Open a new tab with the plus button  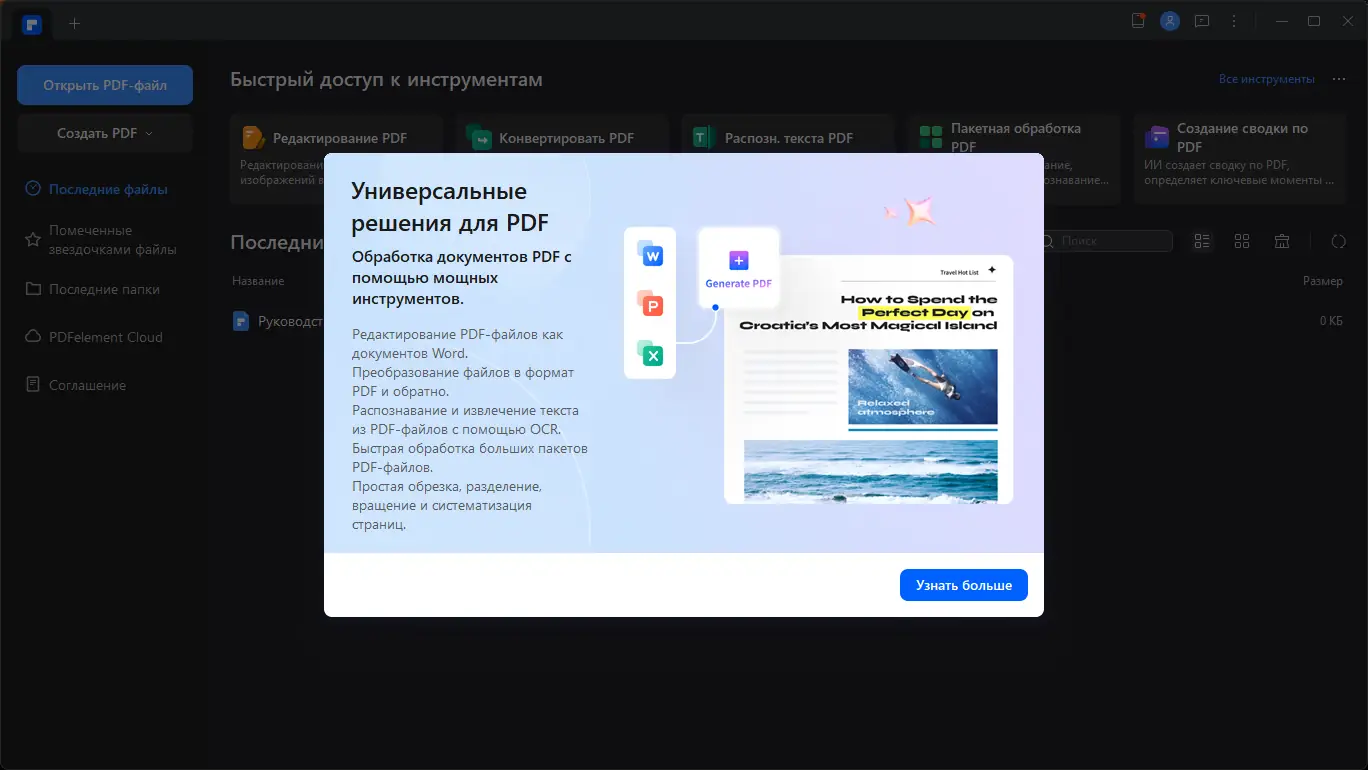(74, 22)
